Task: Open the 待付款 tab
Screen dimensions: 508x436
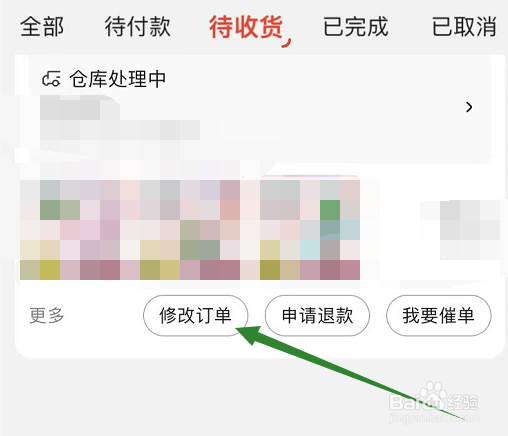Action: (x=137, y=27)
